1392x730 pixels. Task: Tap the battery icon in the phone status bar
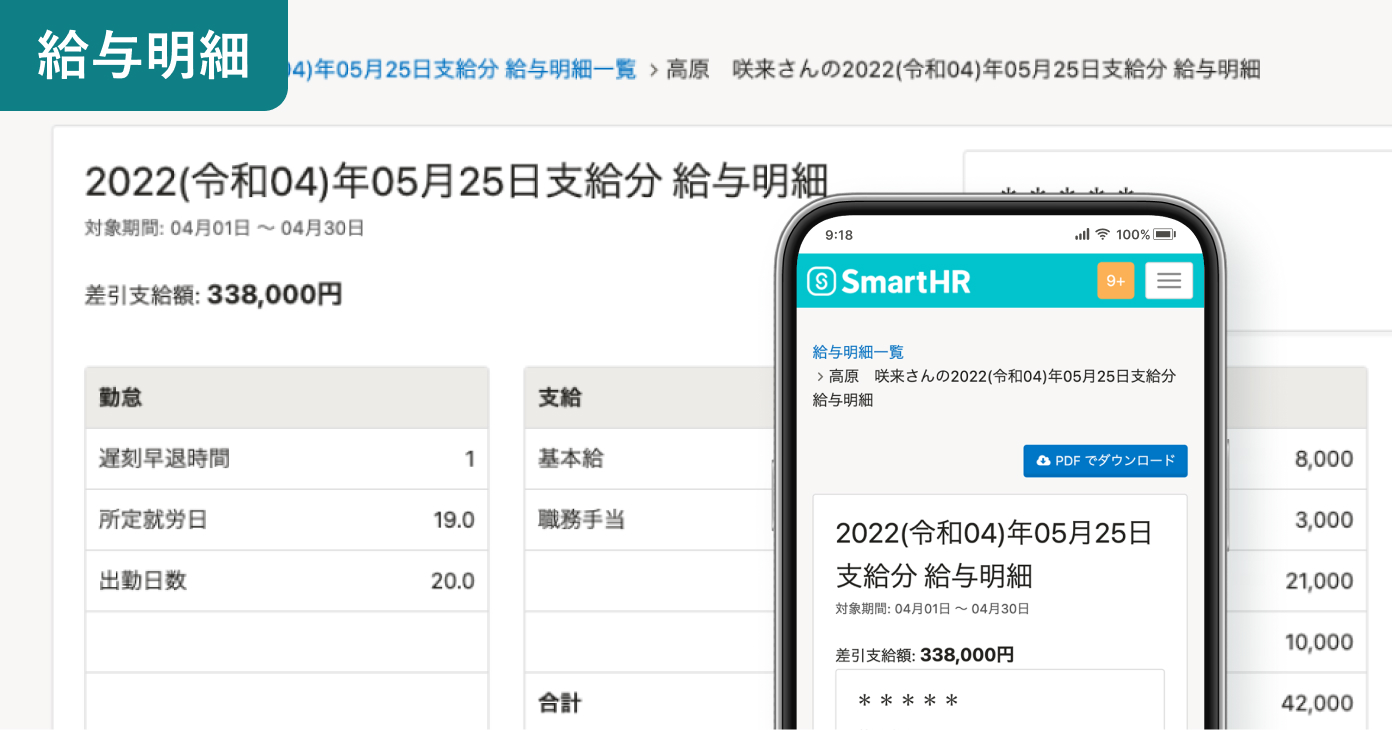click(1164, 234)
